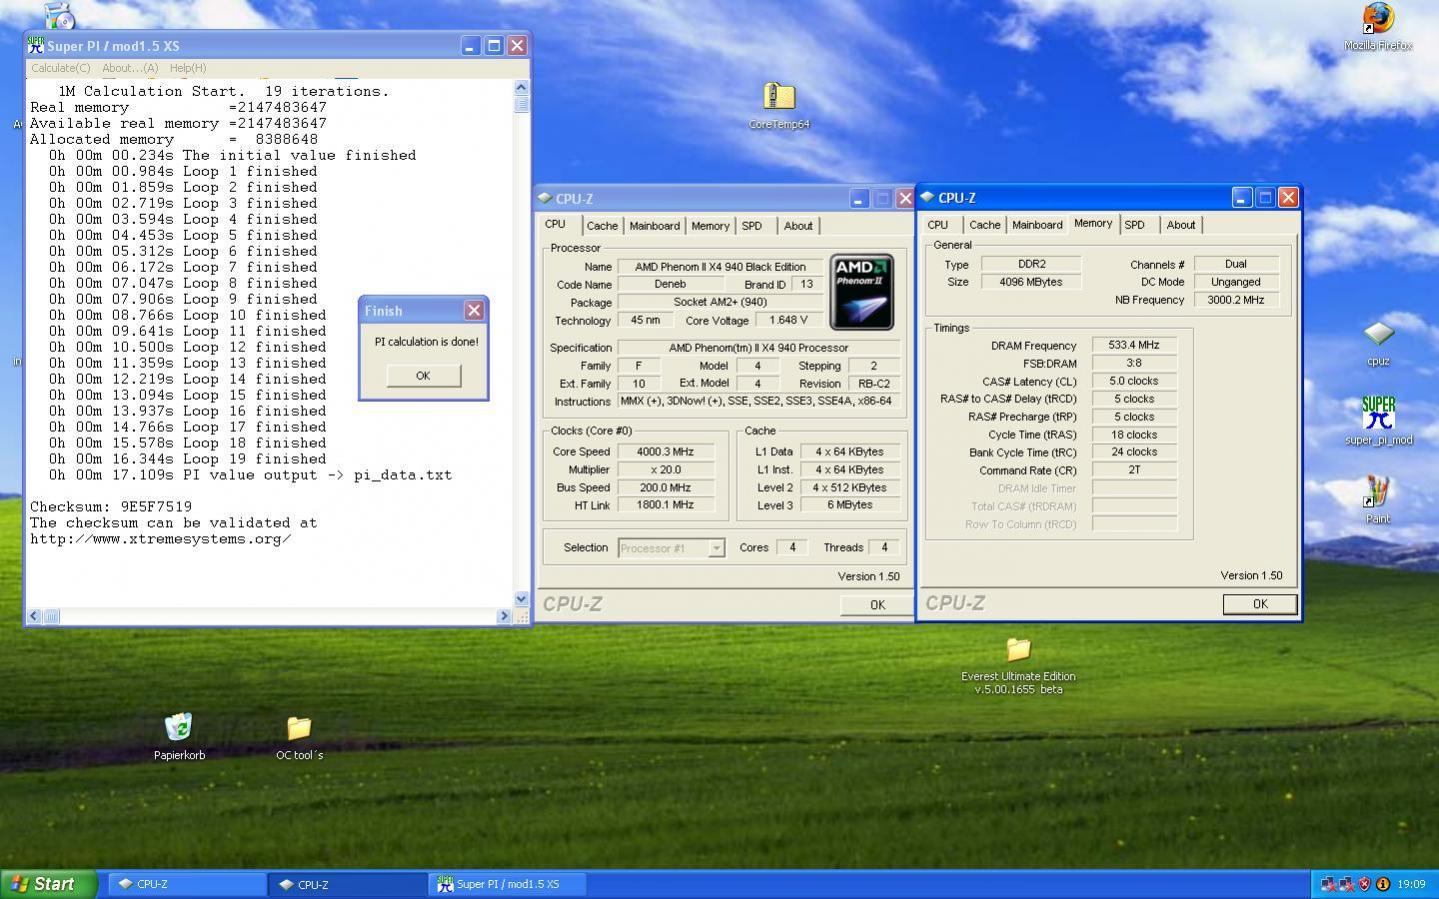The height and width of the screenshot is (899, 1439).
Task: Click OK in the CPU-Z Memory window
Action: tap(1260, 604)
